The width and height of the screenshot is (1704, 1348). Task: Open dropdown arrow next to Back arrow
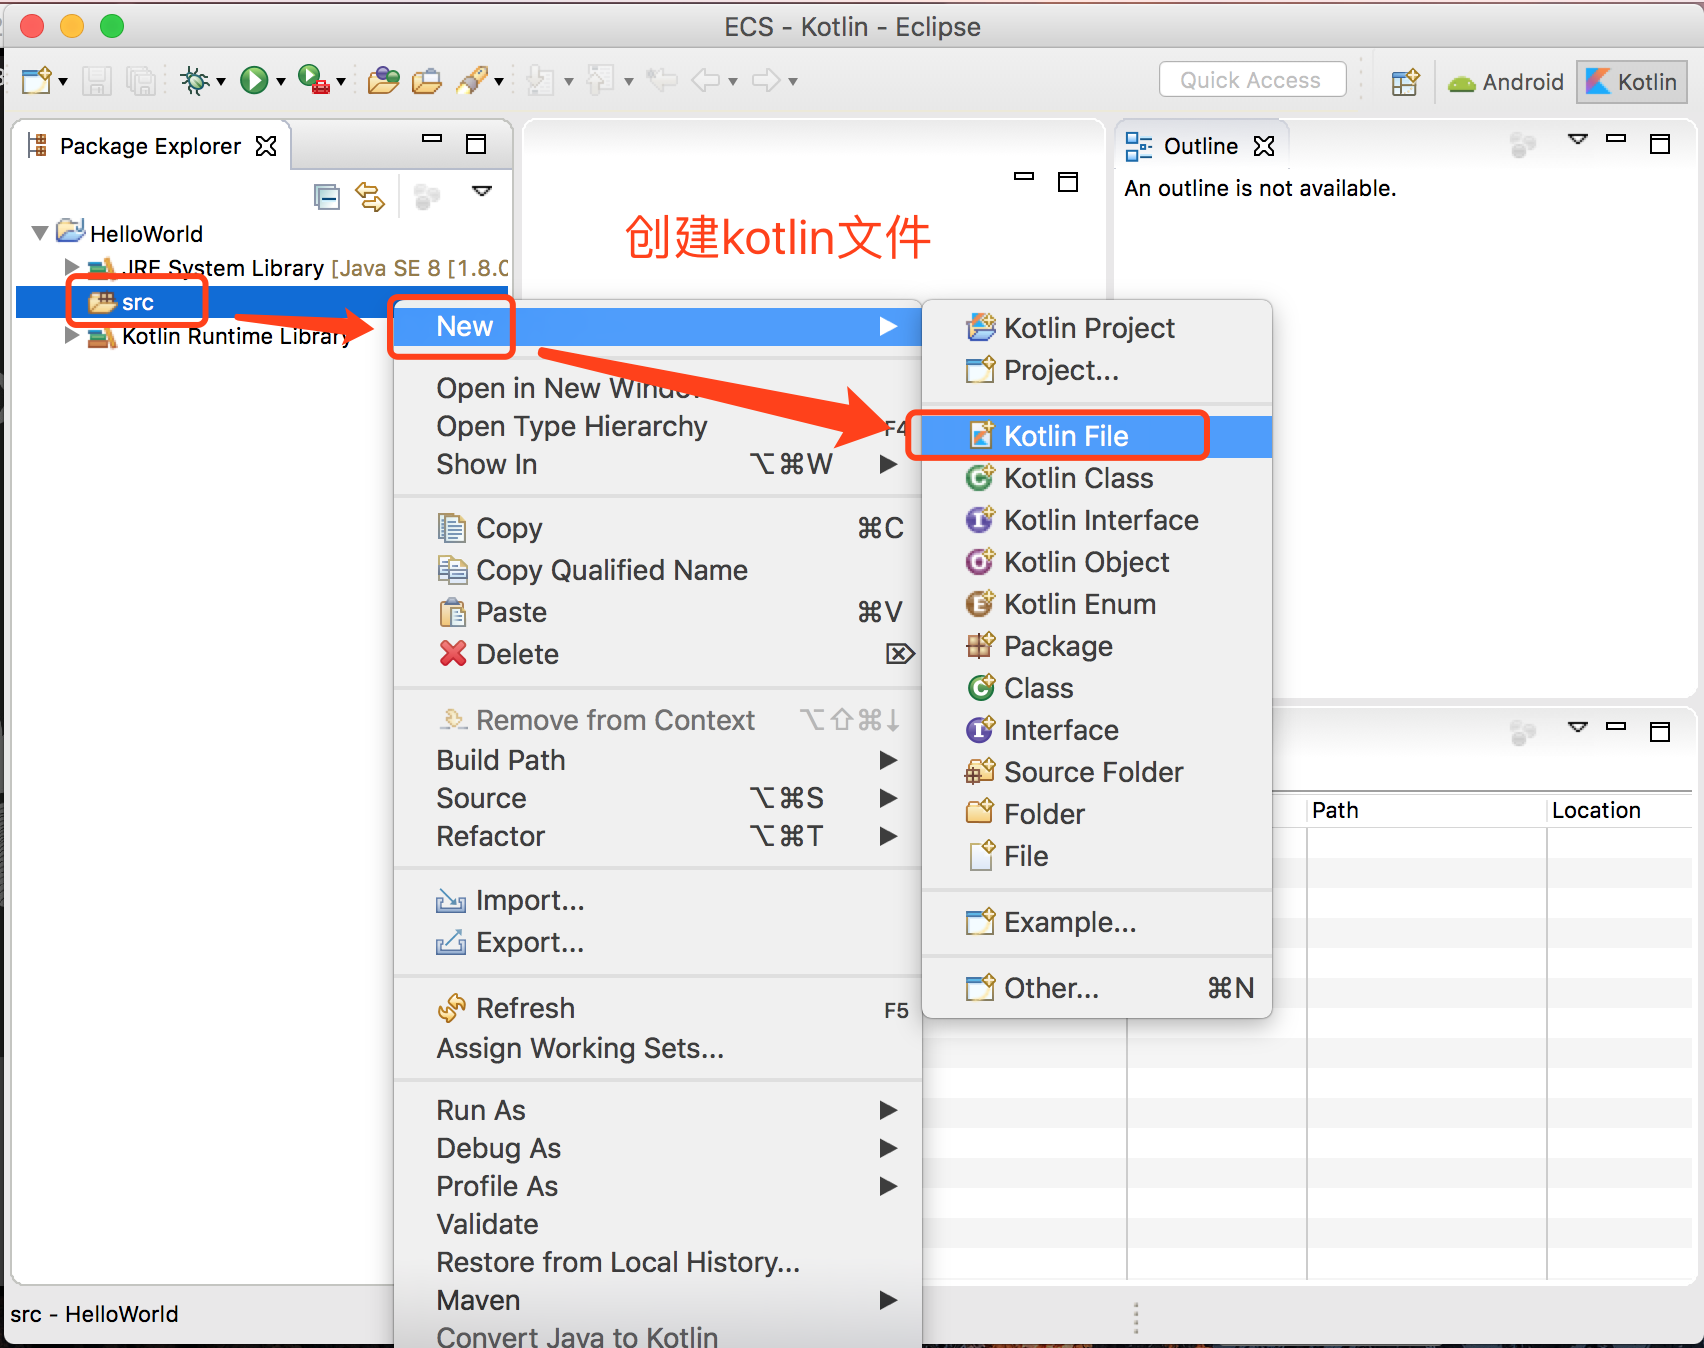tap(733, 82)
